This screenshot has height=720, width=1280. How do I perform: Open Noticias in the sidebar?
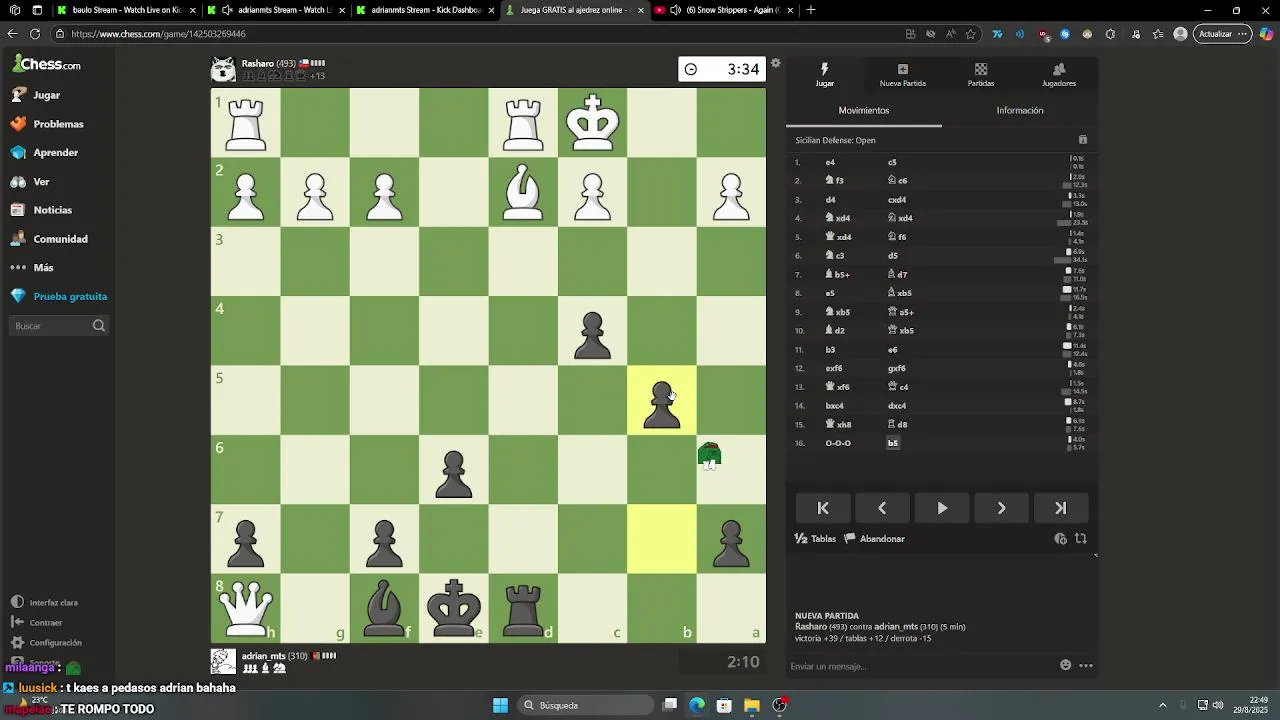pyautogui.click(x=52, y=210)
